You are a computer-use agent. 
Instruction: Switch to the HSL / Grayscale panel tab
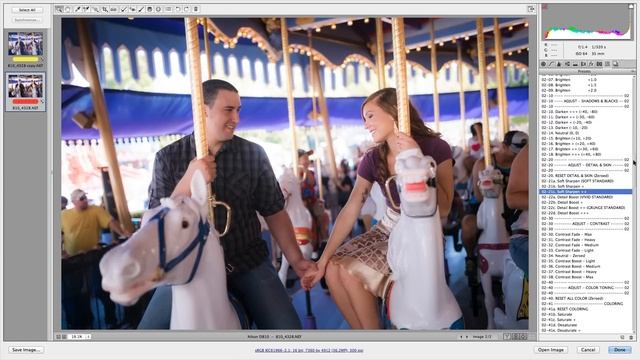pos(567,64)
